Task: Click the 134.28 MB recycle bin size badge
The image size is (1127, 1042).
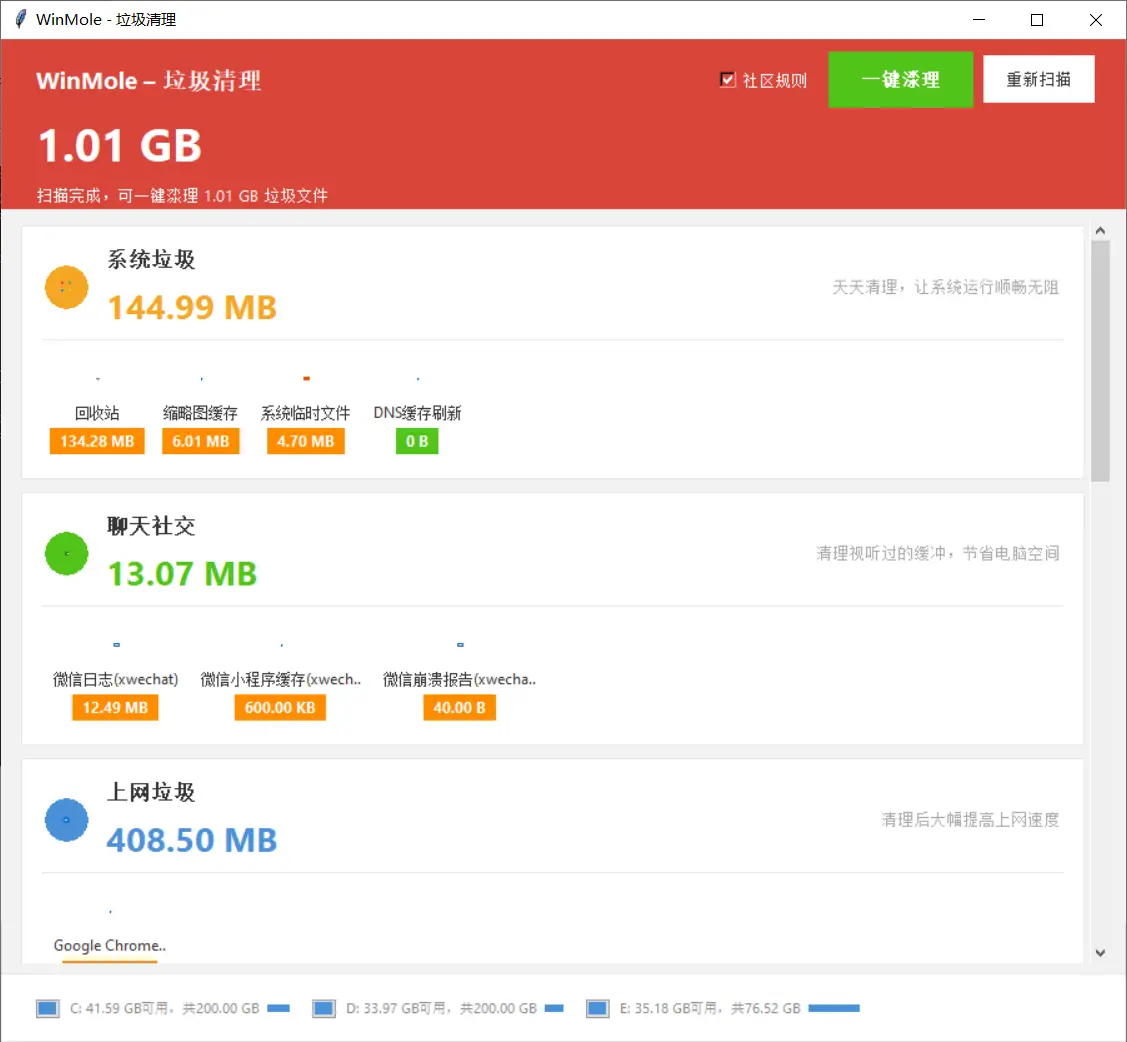Action: click(97, 441)
